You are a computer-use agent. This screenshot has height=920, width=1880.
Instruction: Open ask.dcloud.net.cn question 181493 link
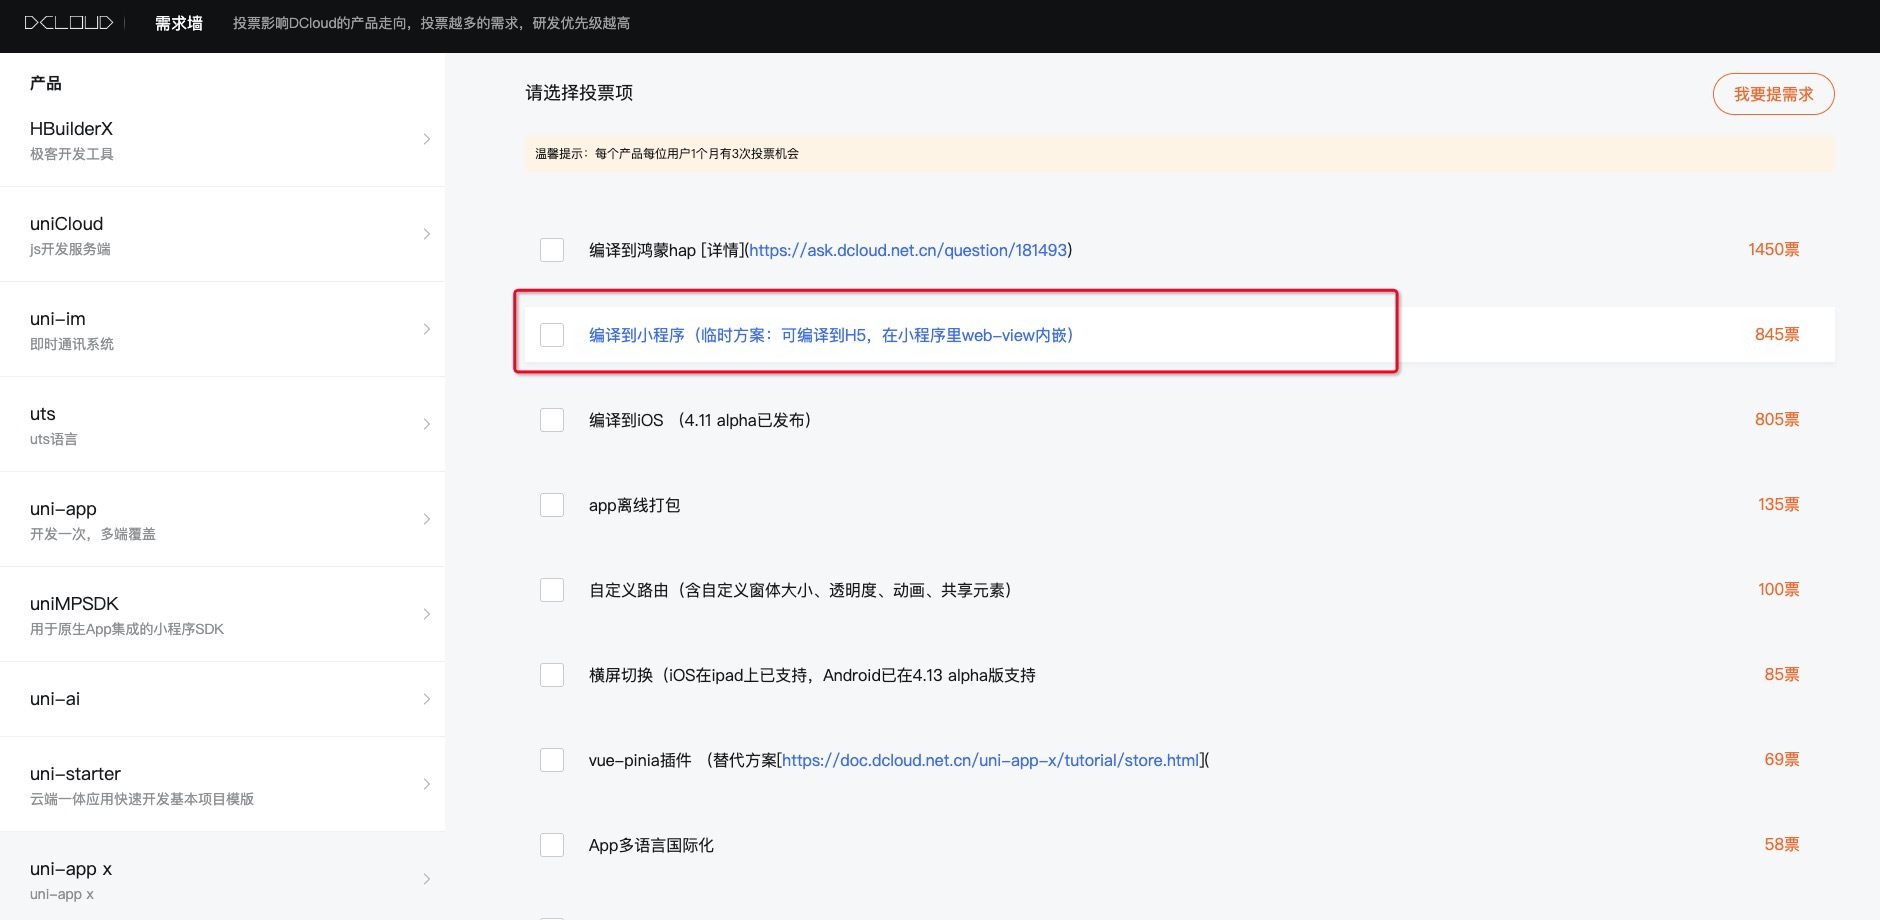(908, 250)
